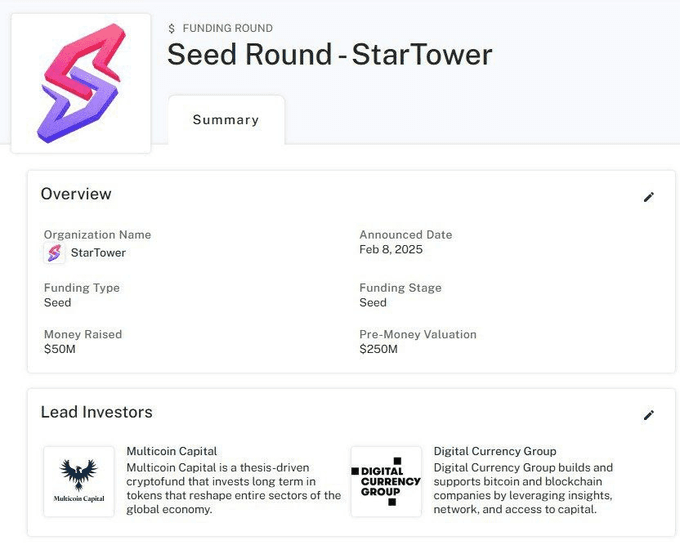This screenshot has height=545, width=680.
Task: Click the Lead Investors section title
Action: click(x=97, y=412)
